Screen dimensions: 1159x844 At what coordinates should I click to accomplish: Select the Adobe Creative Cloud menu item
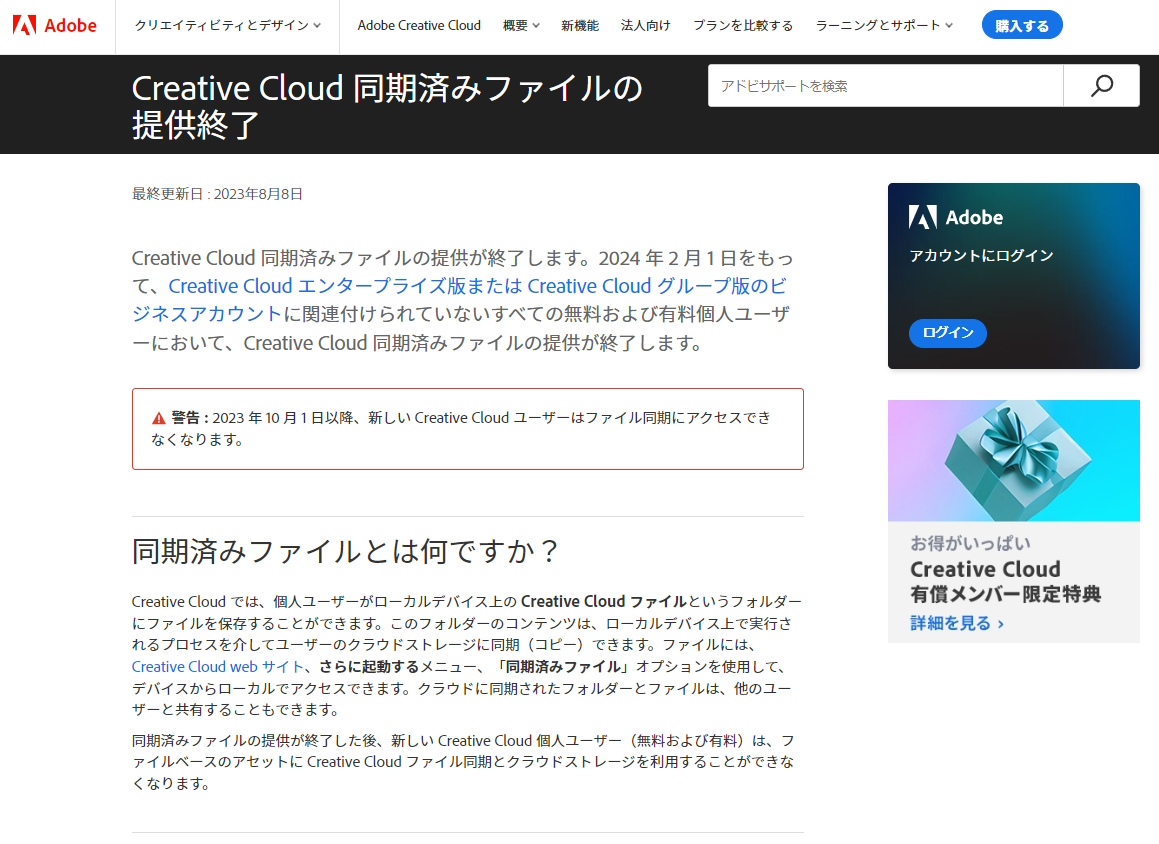click(418, 25)
